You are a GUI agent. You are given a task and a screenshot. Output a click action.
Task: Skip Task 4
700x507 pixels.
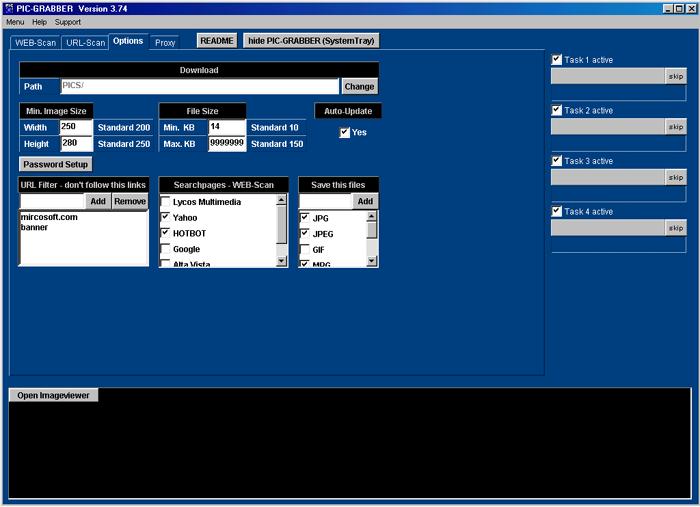[x=675, y=228]
